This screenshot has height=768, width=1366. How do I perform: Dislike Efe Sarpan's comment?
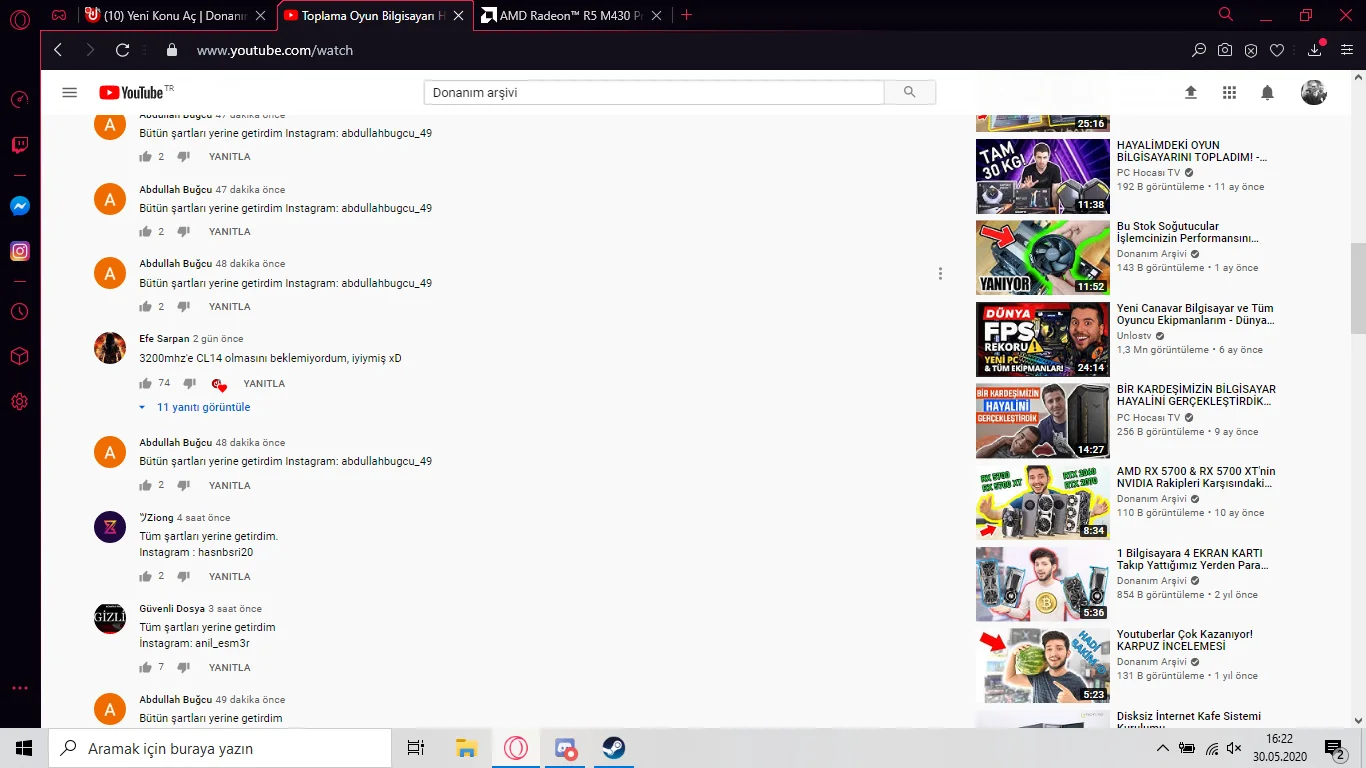pyautogui.click(x=189, y=383)
